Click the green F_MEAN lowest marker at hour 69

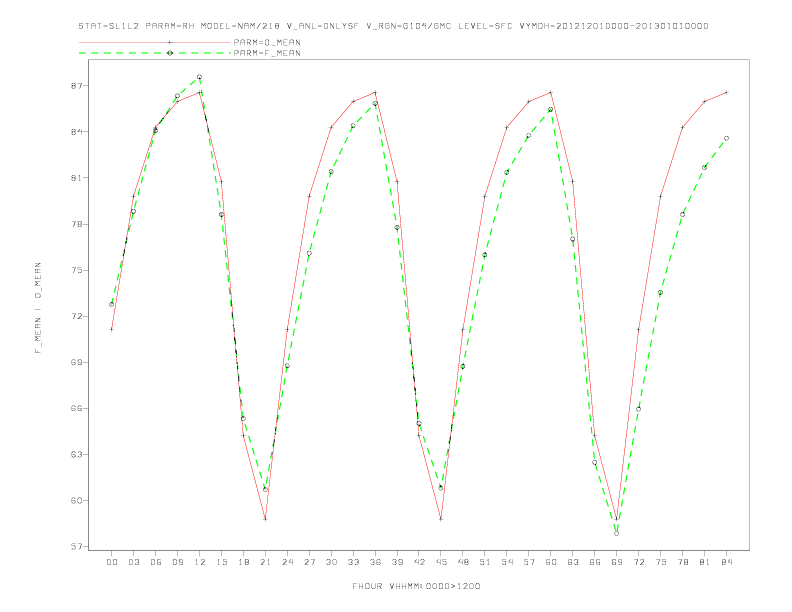pyautogui.click(x=617, y=533)
